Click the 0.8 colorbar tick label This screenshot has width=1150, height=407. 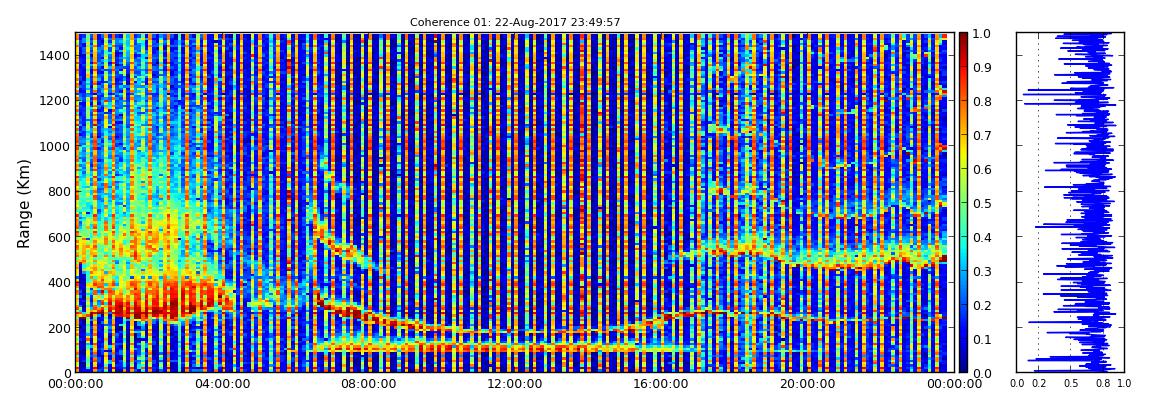tap(982, 101)
